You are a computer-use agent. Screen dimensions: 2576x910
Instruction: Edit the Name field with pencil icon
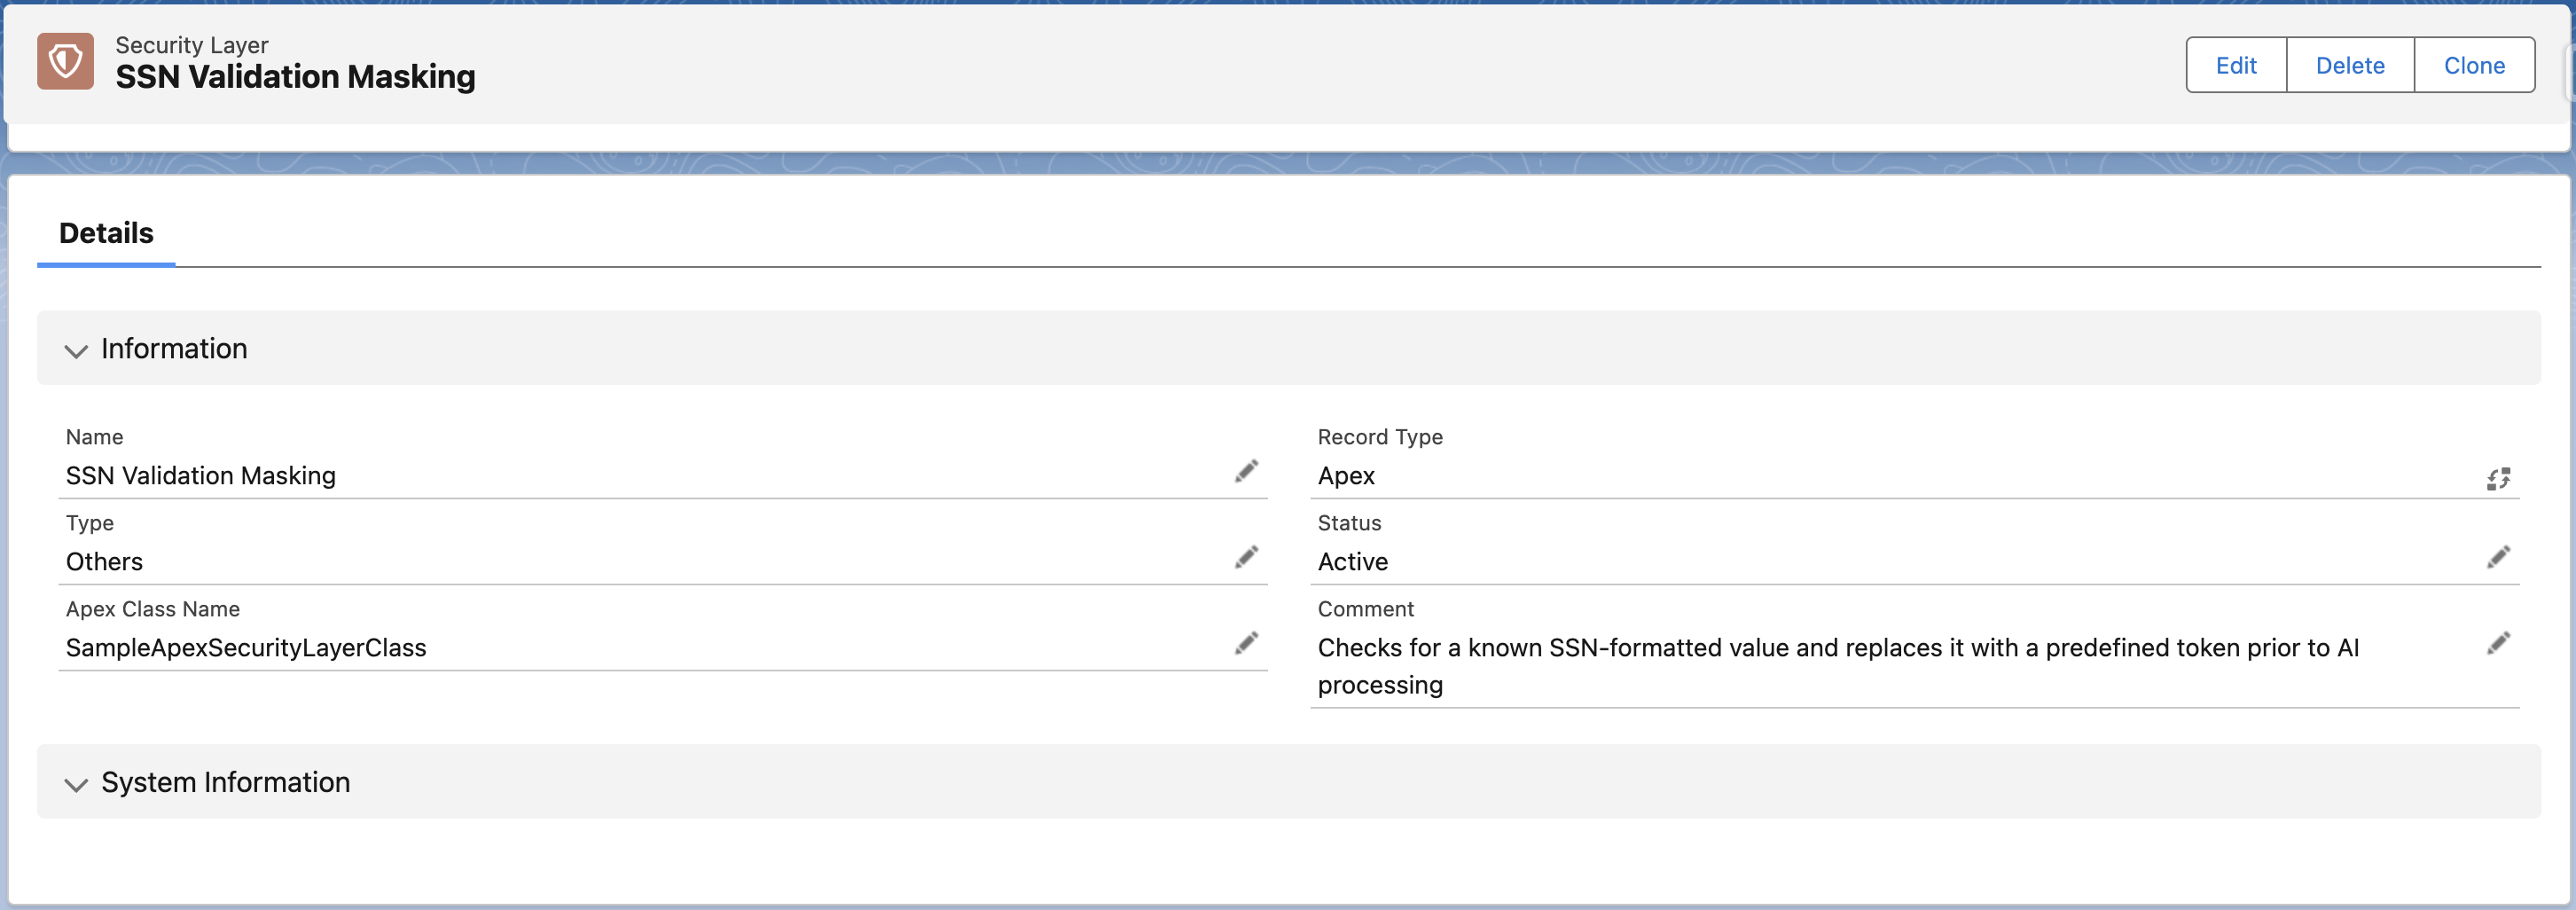[x=1245, y=471]
